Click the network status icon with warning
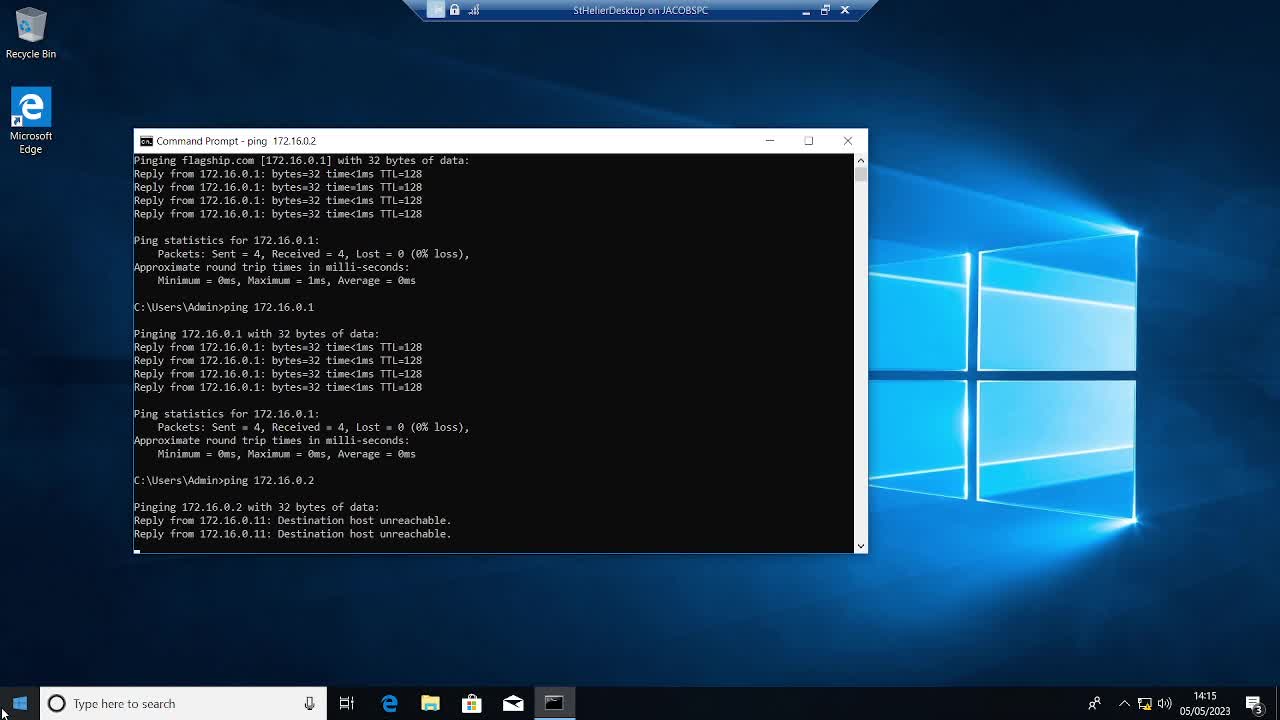Screen dimensions: 1280x720 pos(1145,704)
